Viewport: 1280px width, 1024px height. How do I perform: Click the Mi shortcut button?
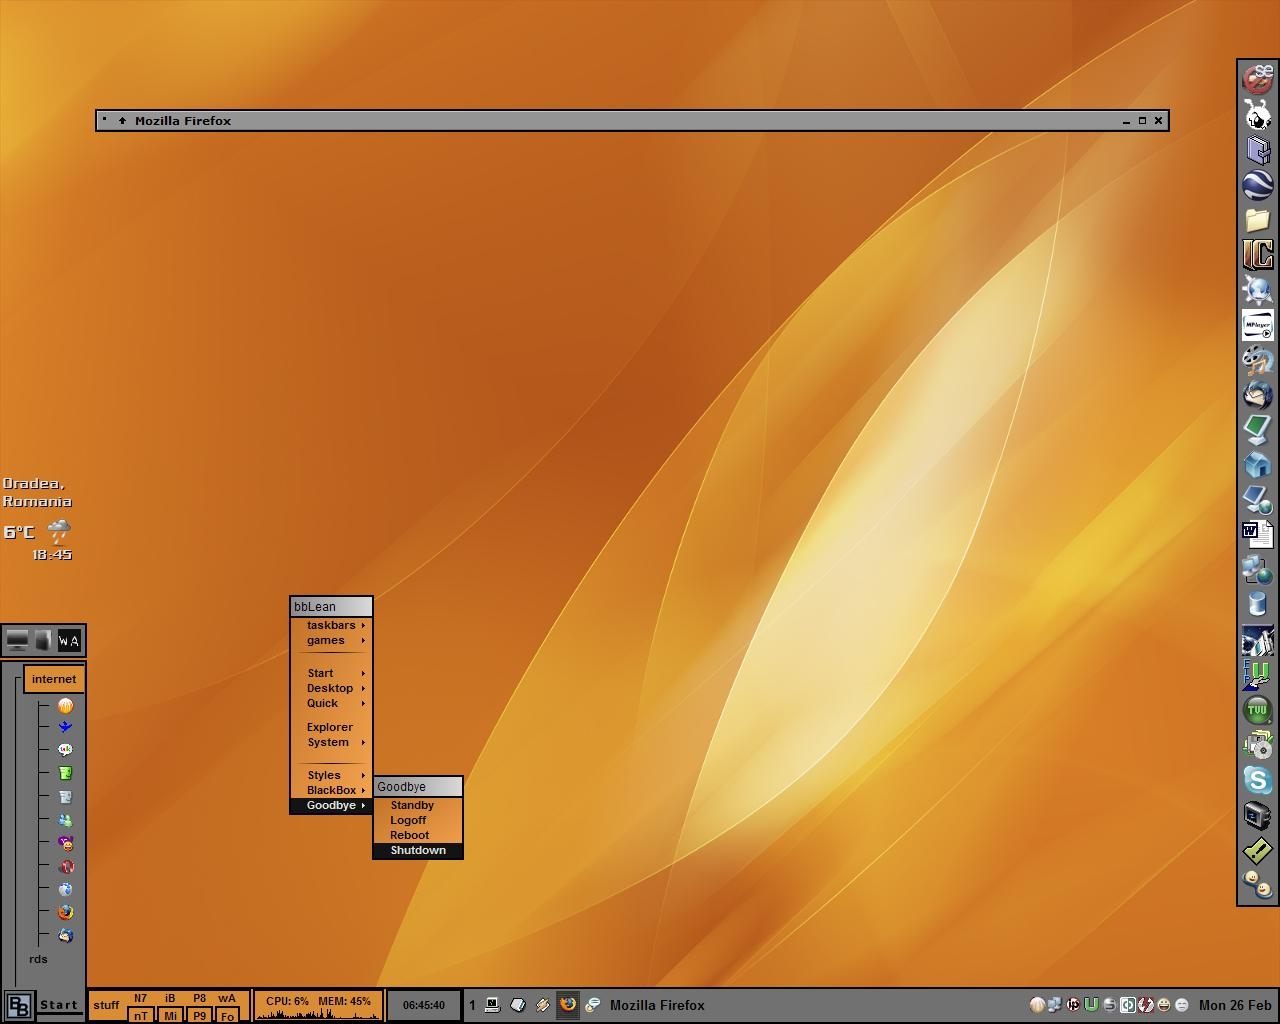170,1015
